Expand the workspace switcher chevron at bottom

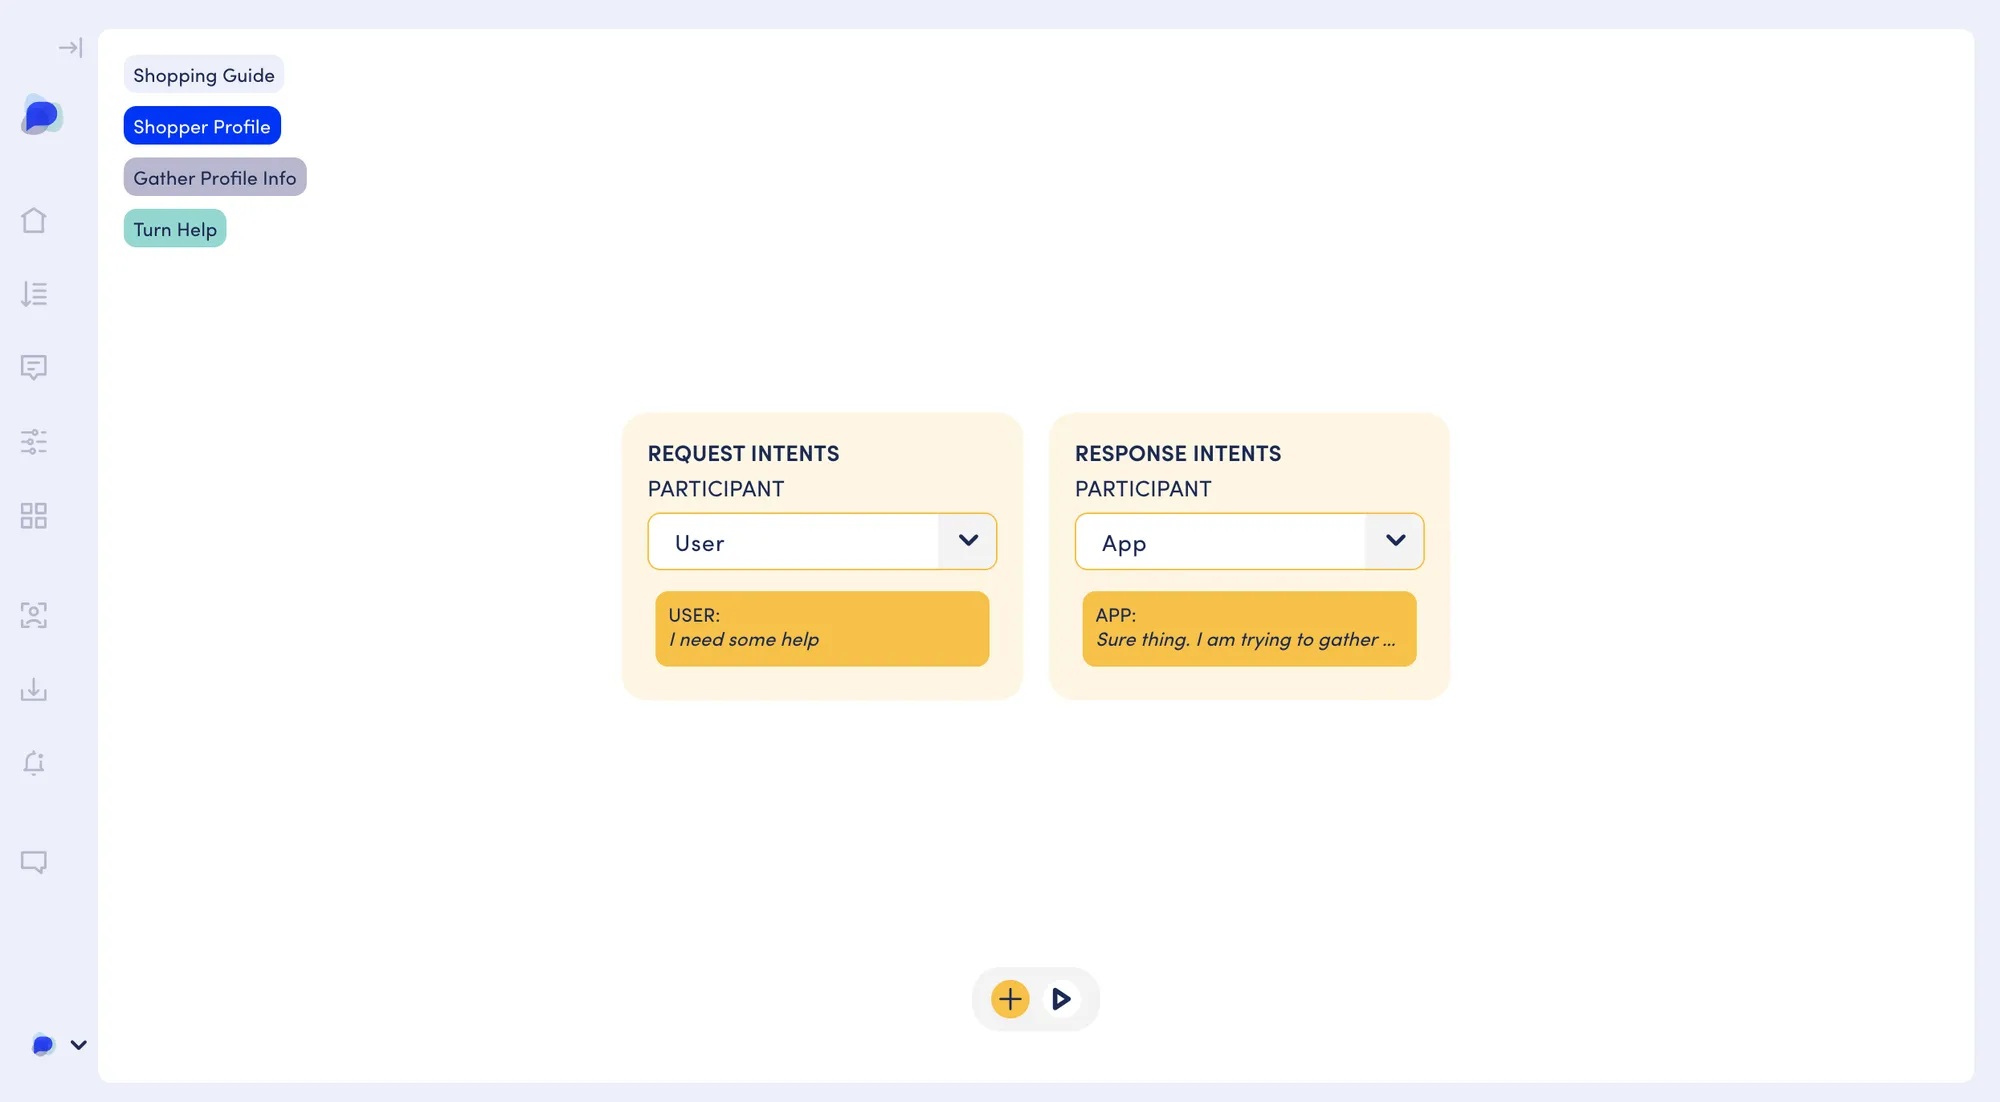(x=78, y=1045)
